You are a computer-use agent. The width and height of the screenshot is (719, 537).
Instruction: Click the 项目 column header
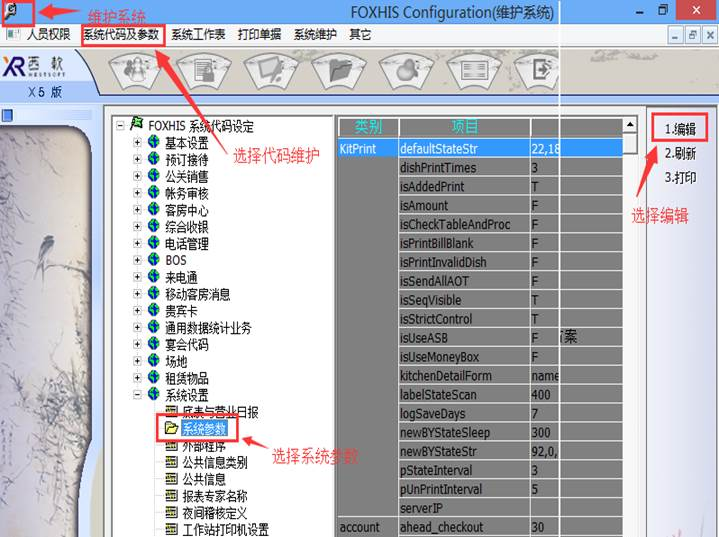(465, 127)
